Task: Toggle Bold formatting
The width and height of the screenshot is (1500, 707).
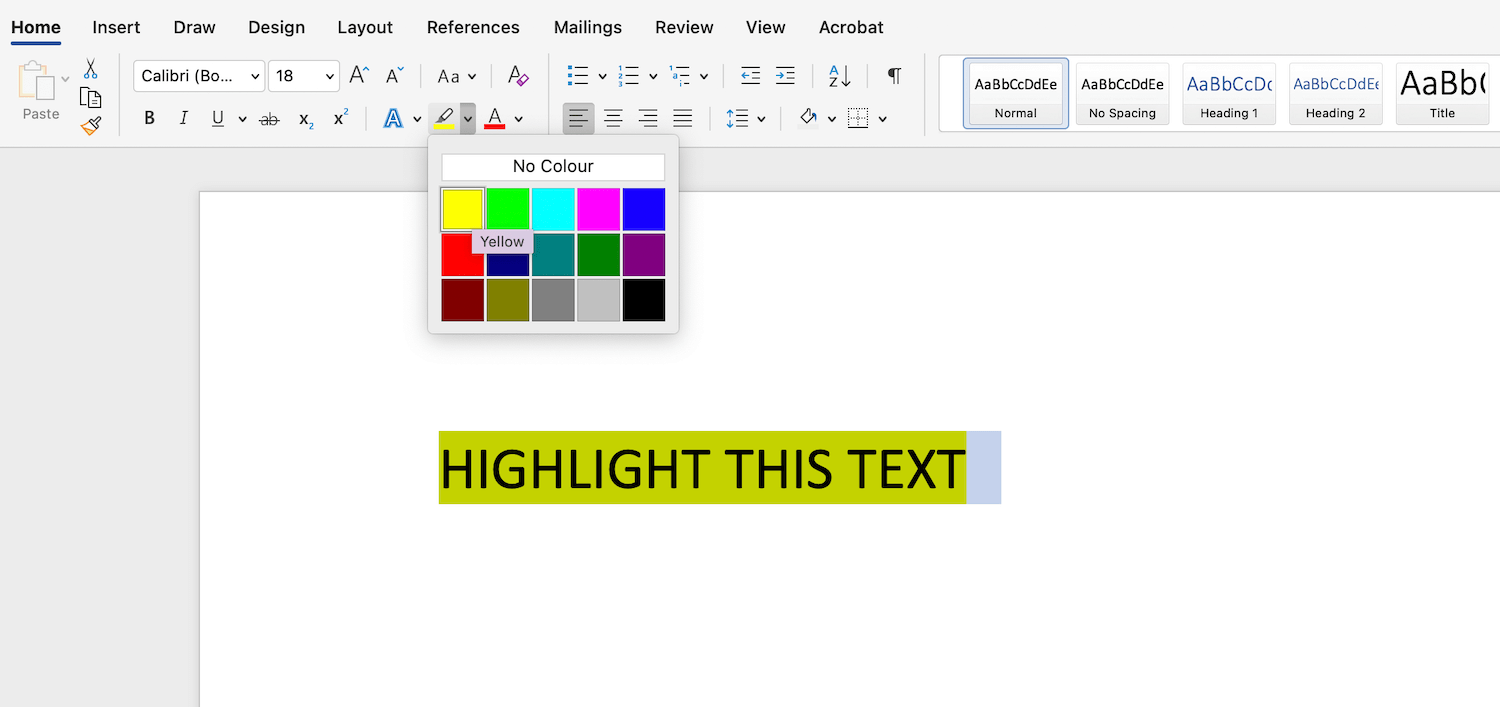Action: pyautogui.click(x=149, y=119)
